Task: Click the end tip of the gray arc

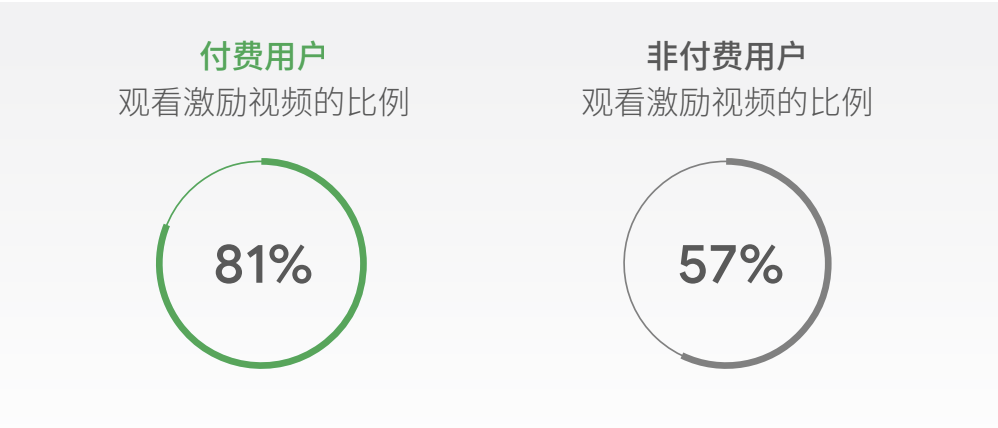Action: [x=684, y=356]
